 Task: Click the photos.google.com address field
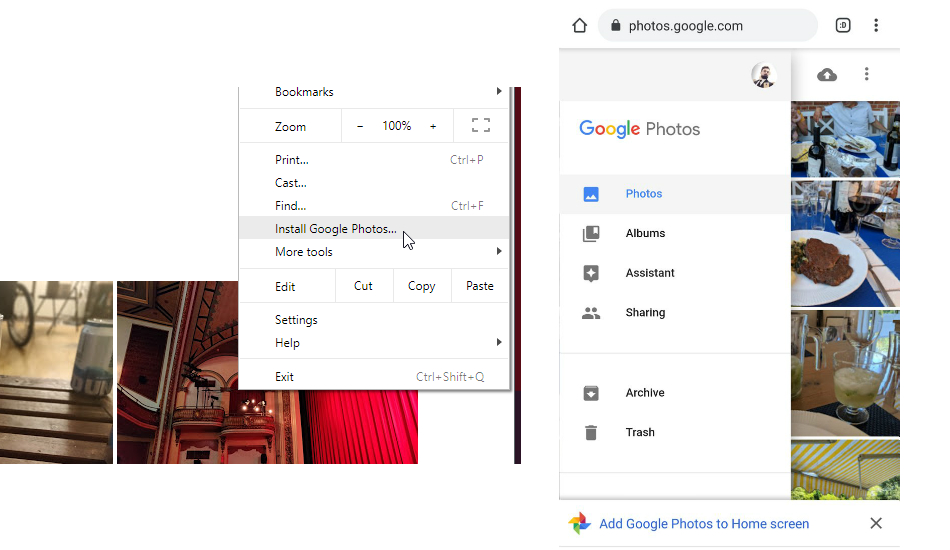[708, 25]
